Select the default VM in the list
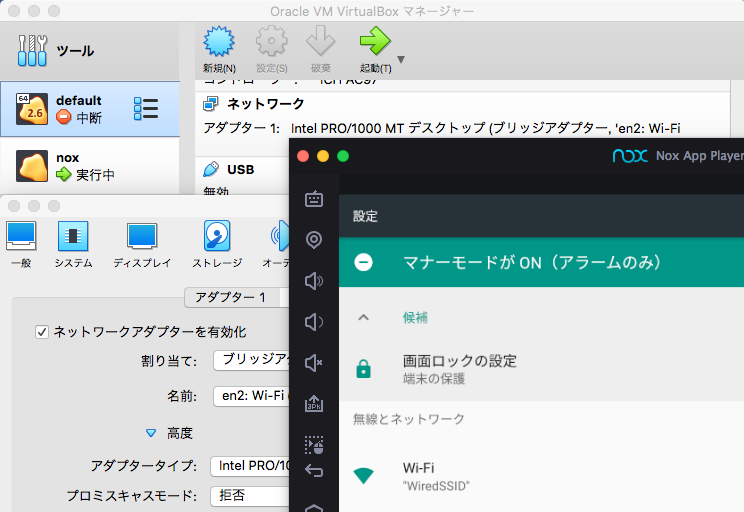The image size is (744, 512). pos(90,109)
